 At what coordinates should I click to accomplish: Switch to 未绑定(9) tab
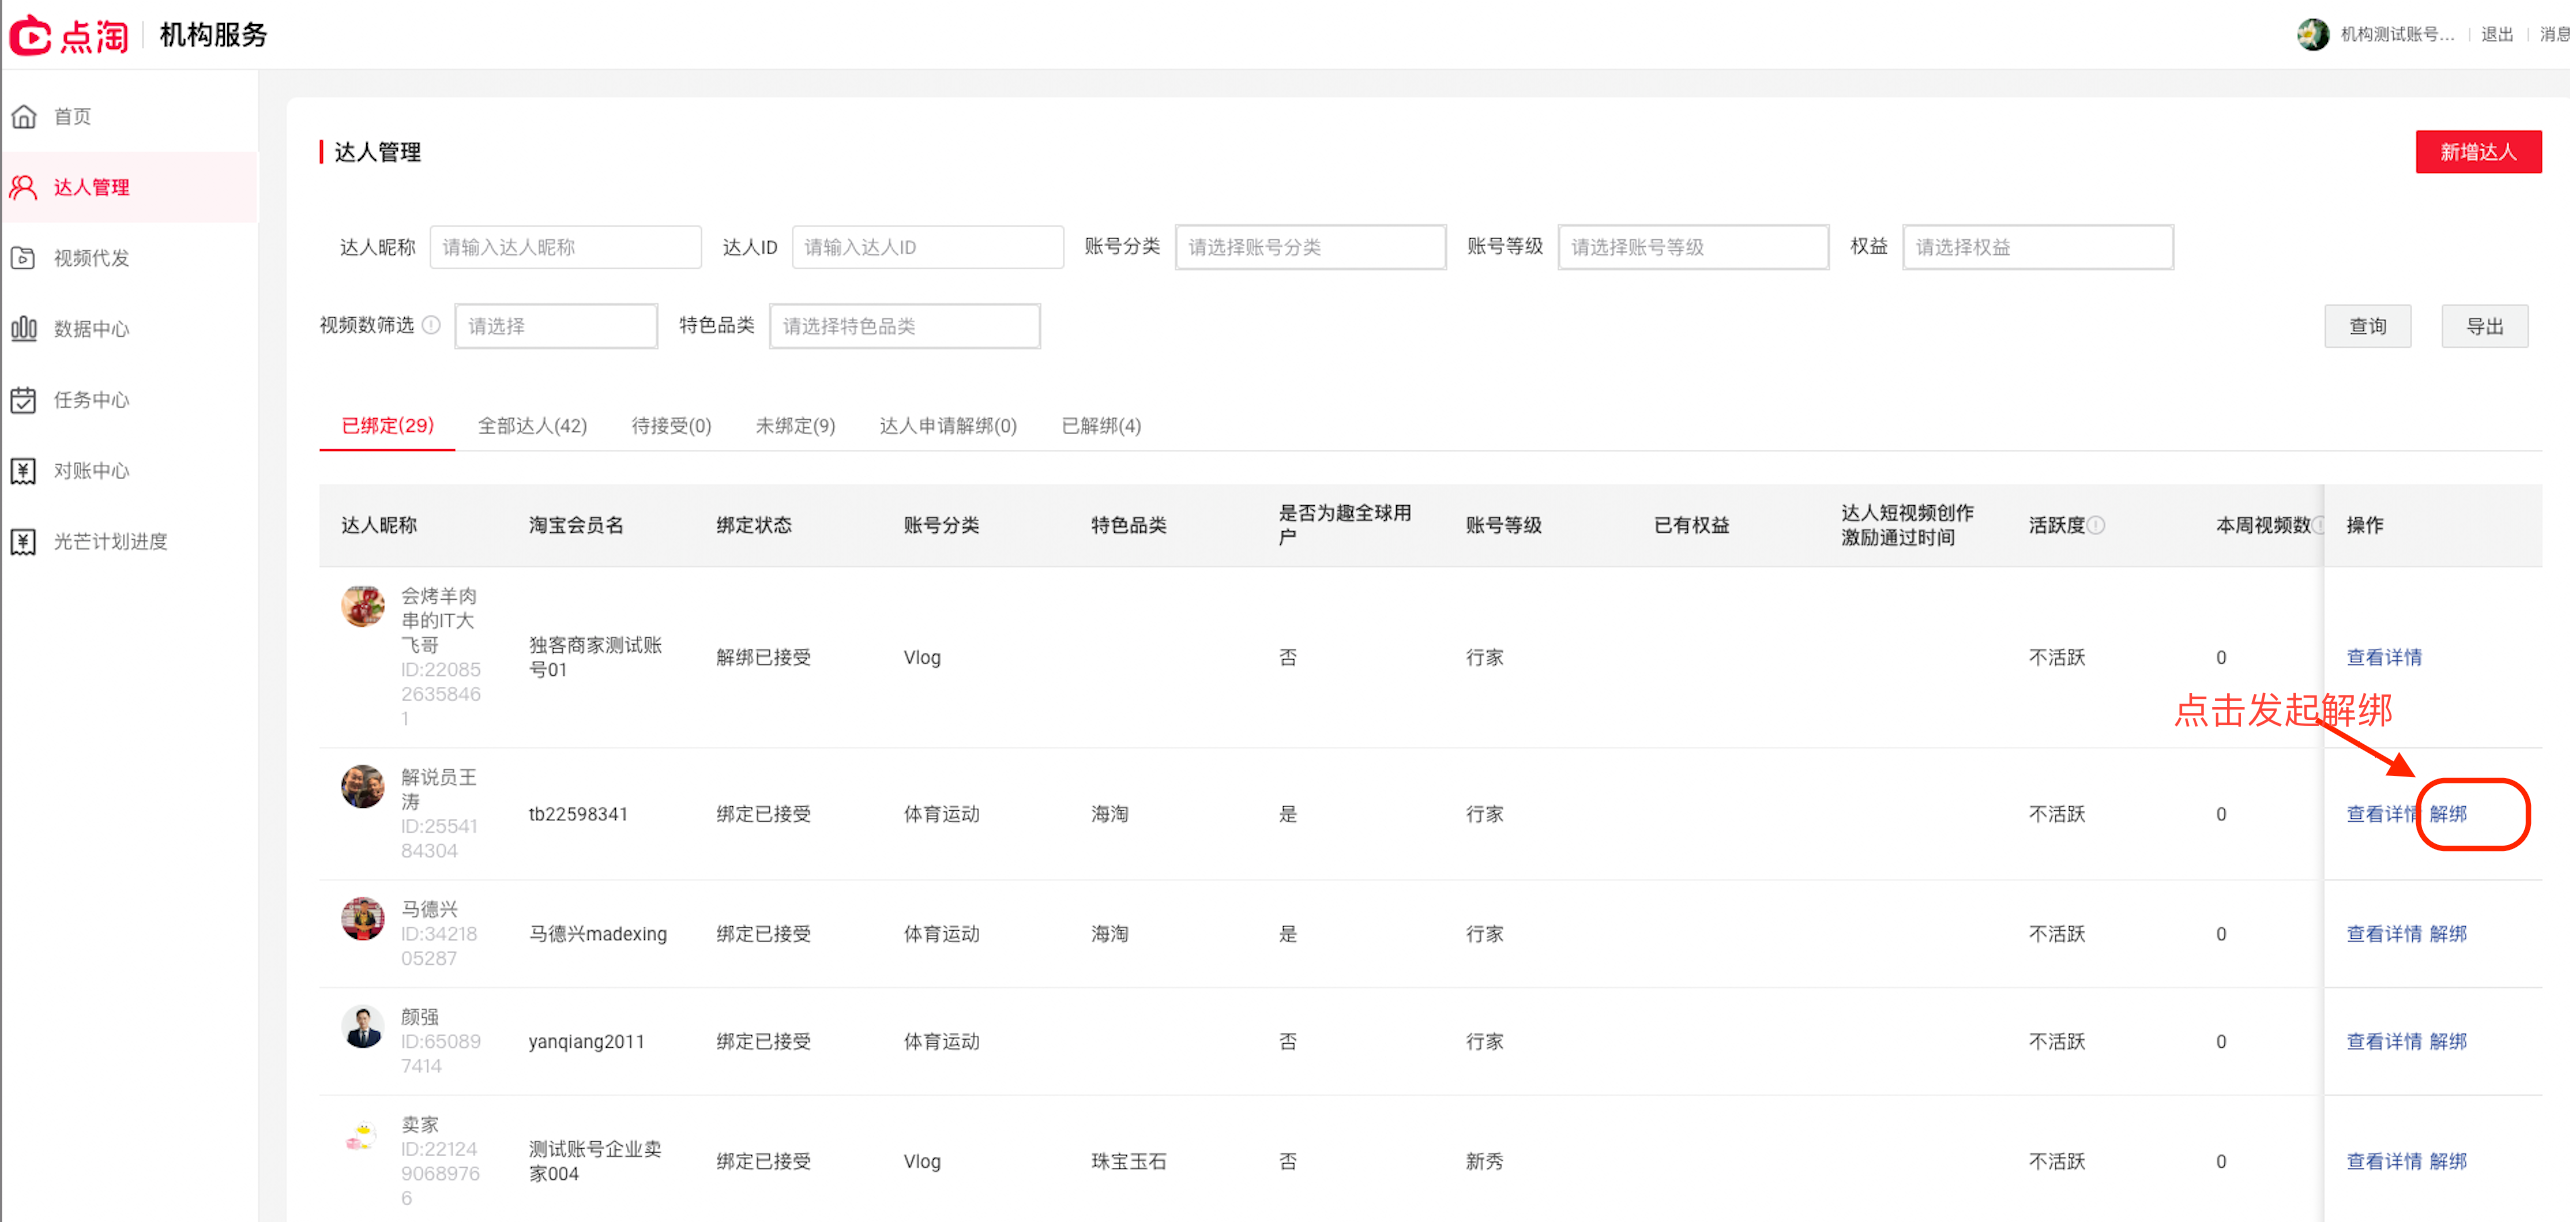pyautogui.click(x=795, y=427)
